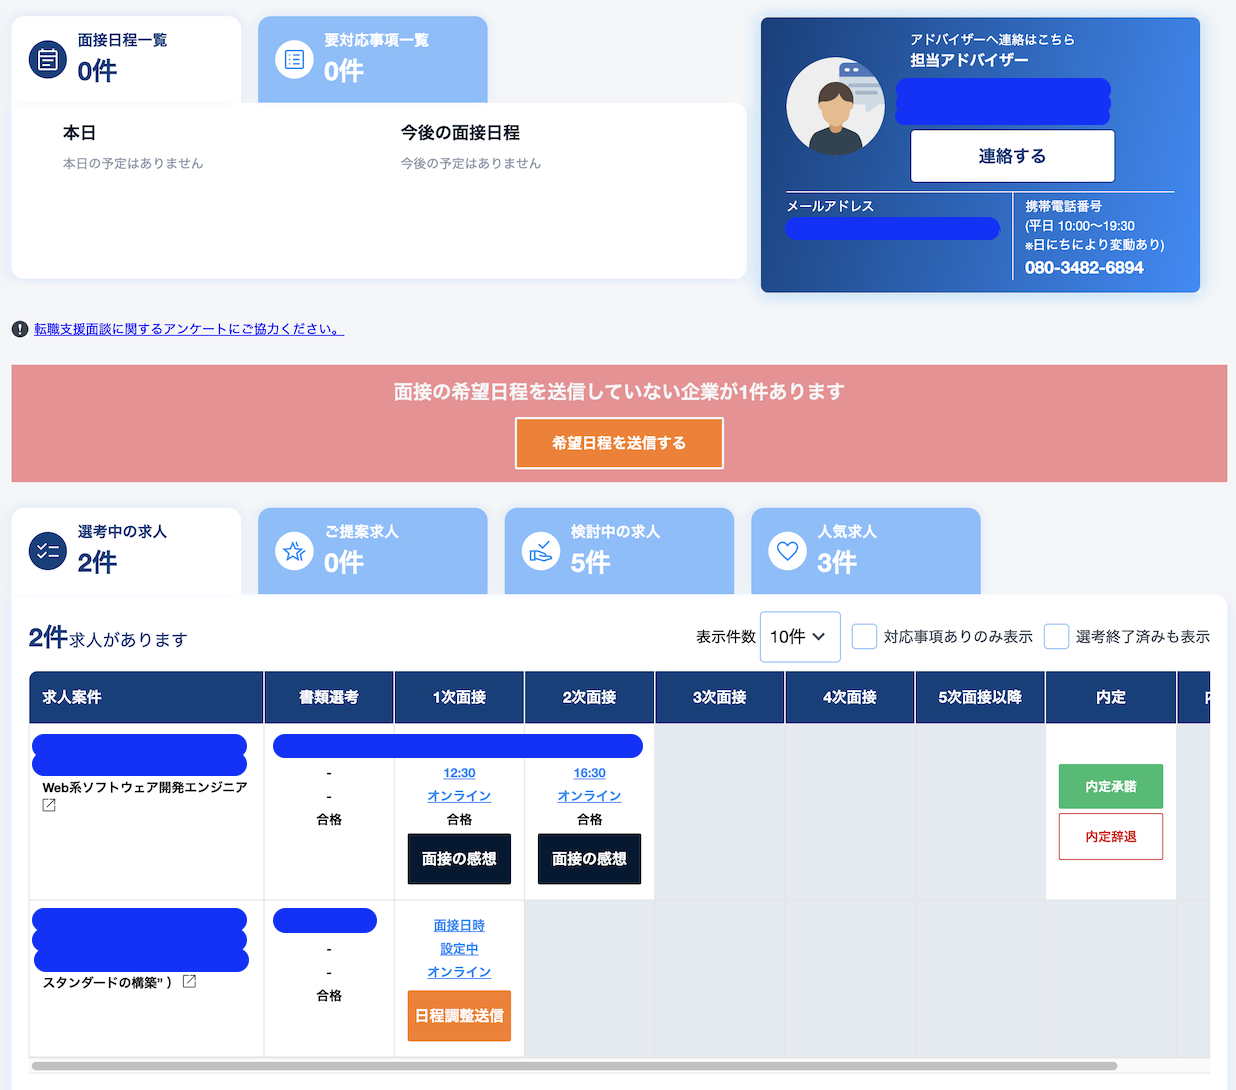
Task: Click the 4次面接 column header
Action: (850, 697)
